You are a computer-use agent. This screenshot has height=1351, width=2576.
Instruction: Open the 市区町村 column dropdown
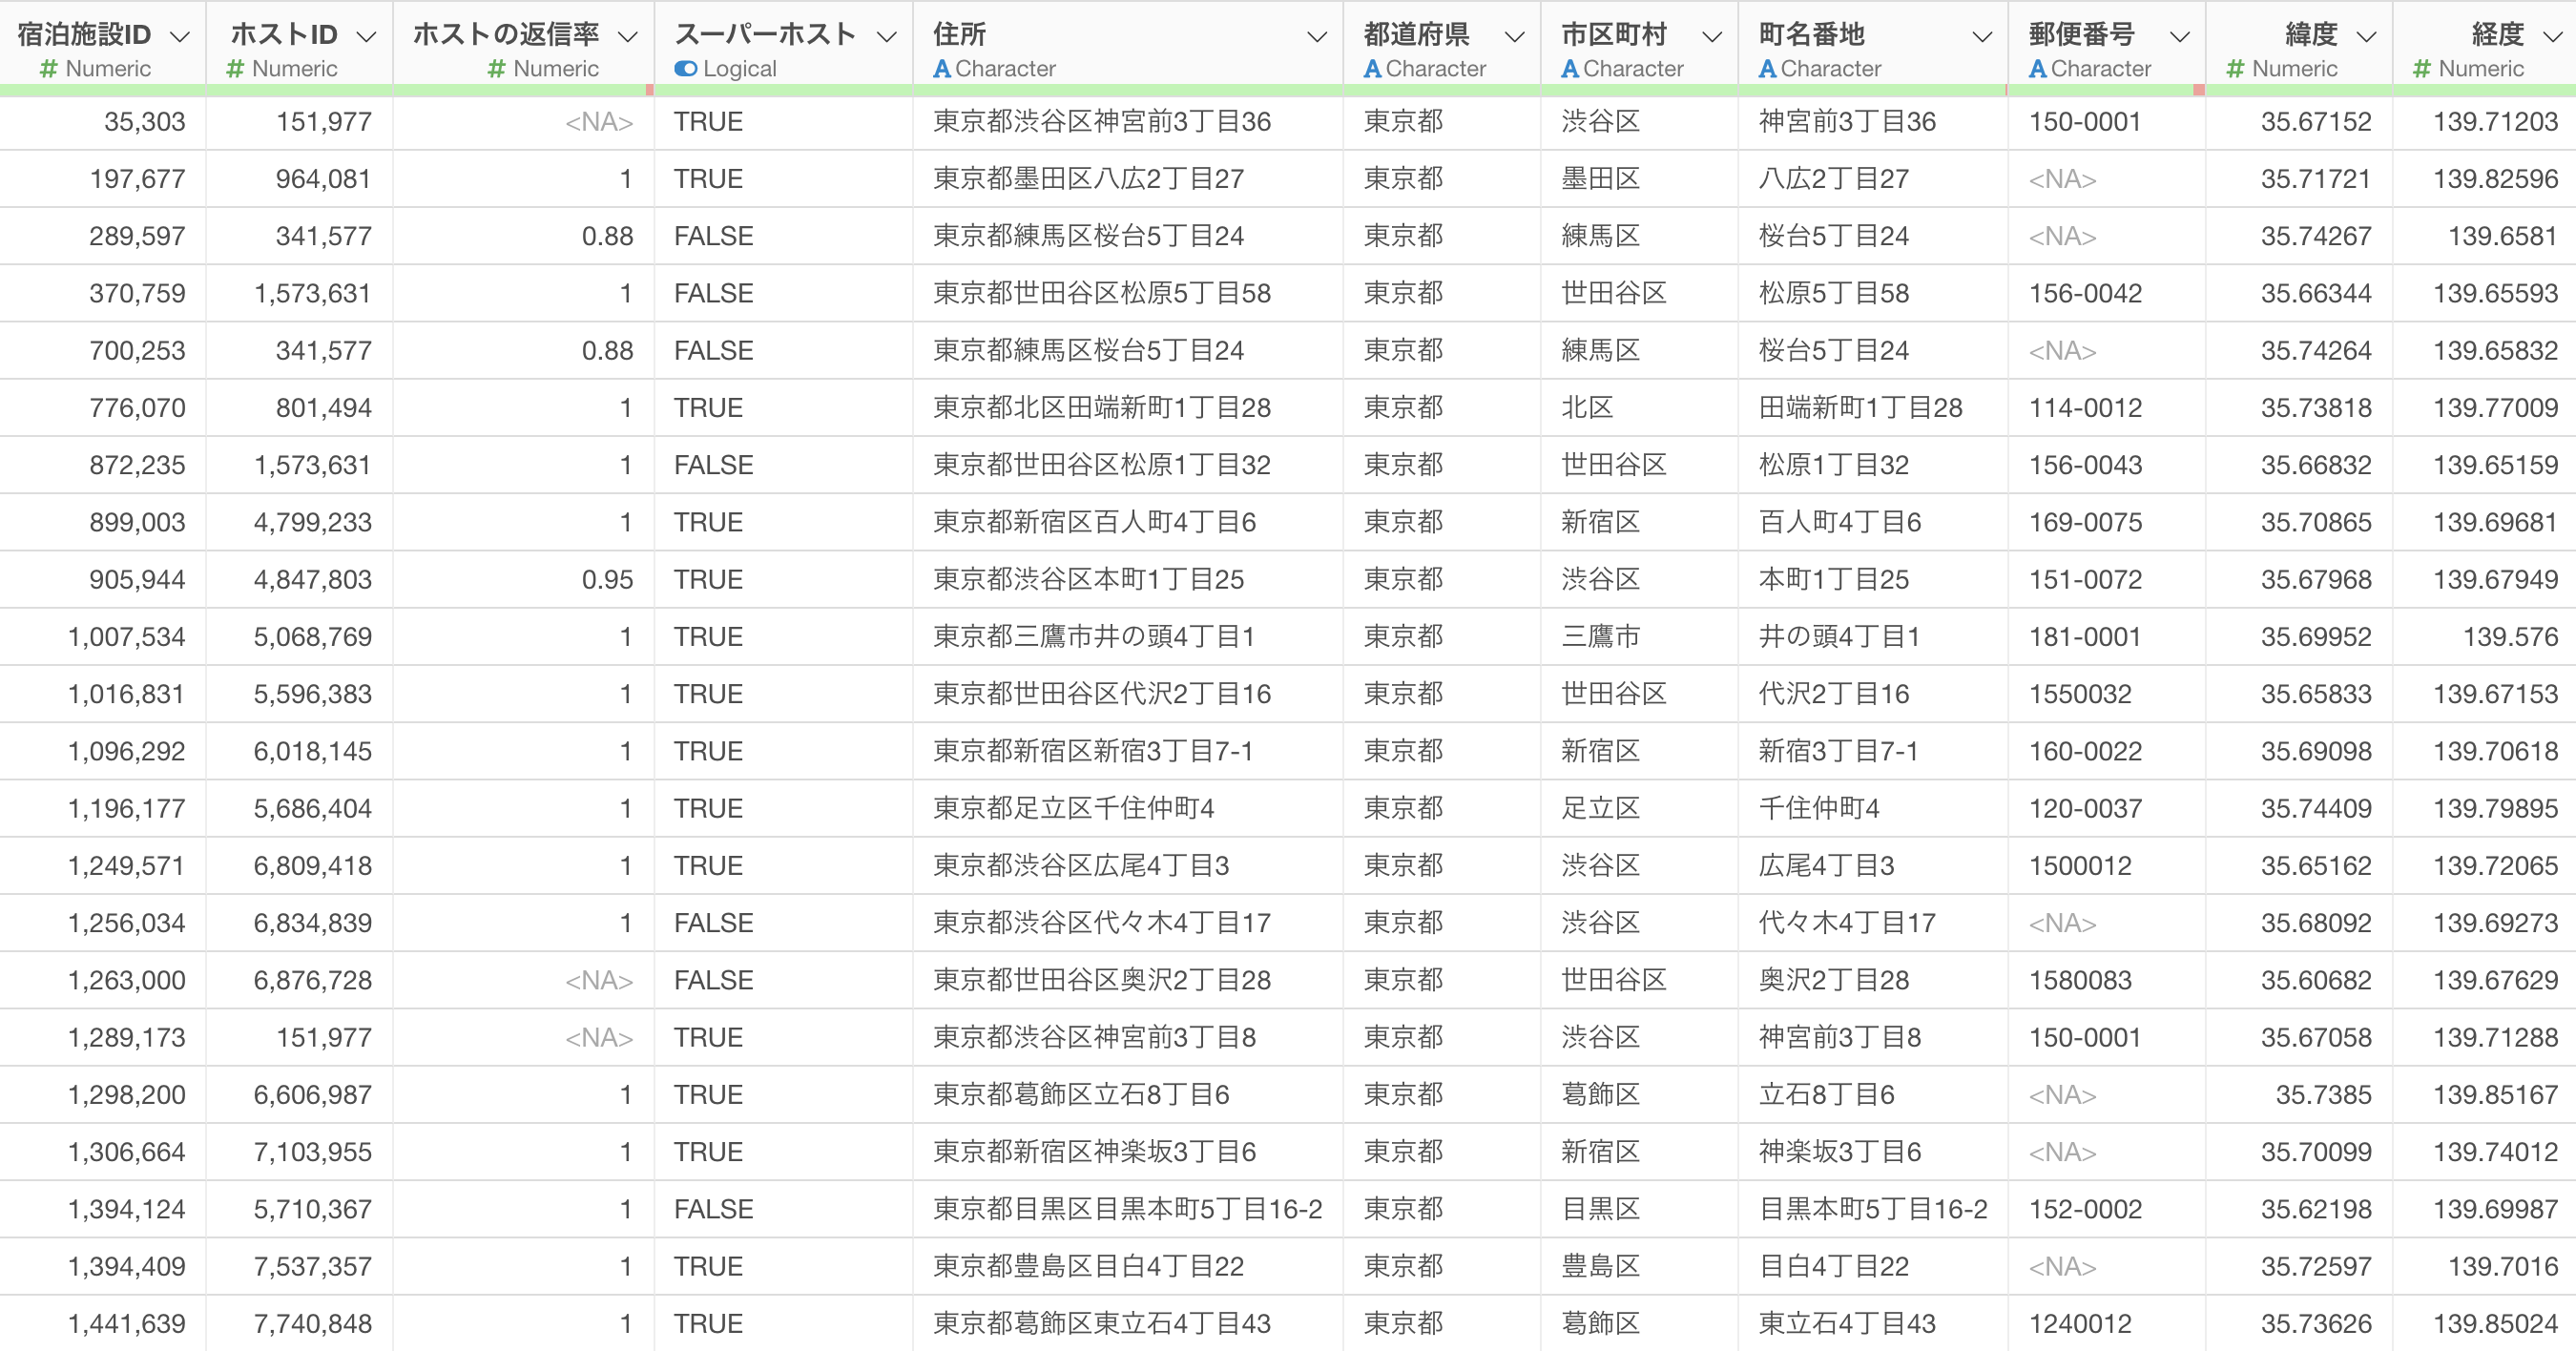pos(1712,37)
